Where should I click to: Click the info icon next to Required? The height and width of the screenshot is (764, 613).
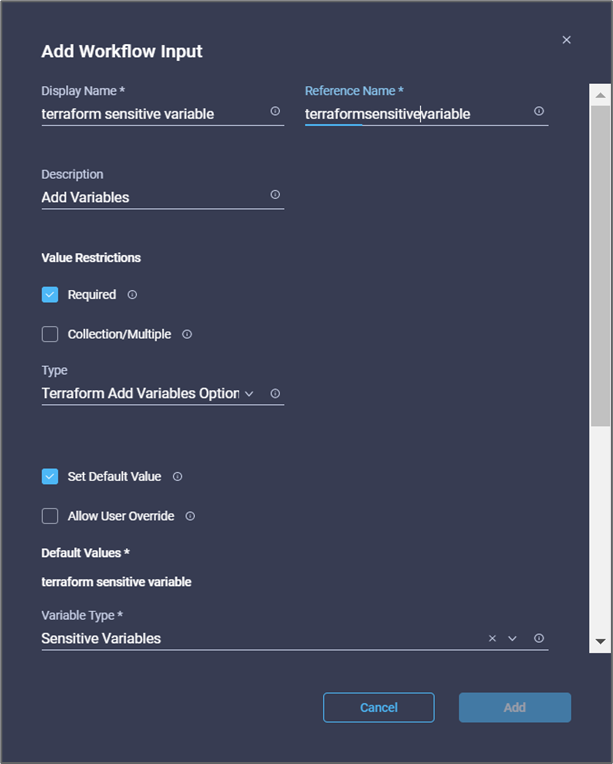coord(132,295)
